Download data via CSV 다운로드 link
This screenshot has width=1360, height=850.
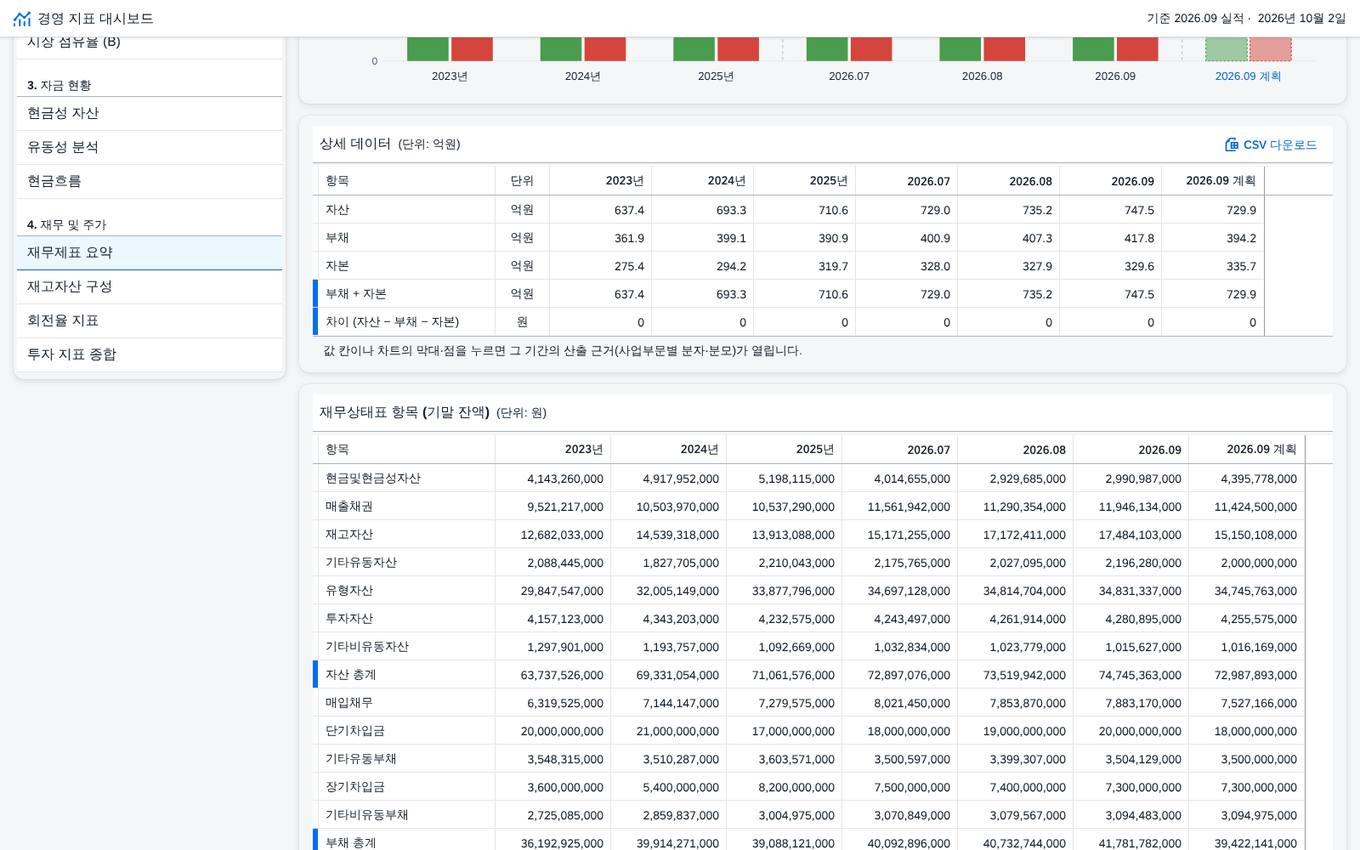pyautogui.click(x=1271, y=145)
